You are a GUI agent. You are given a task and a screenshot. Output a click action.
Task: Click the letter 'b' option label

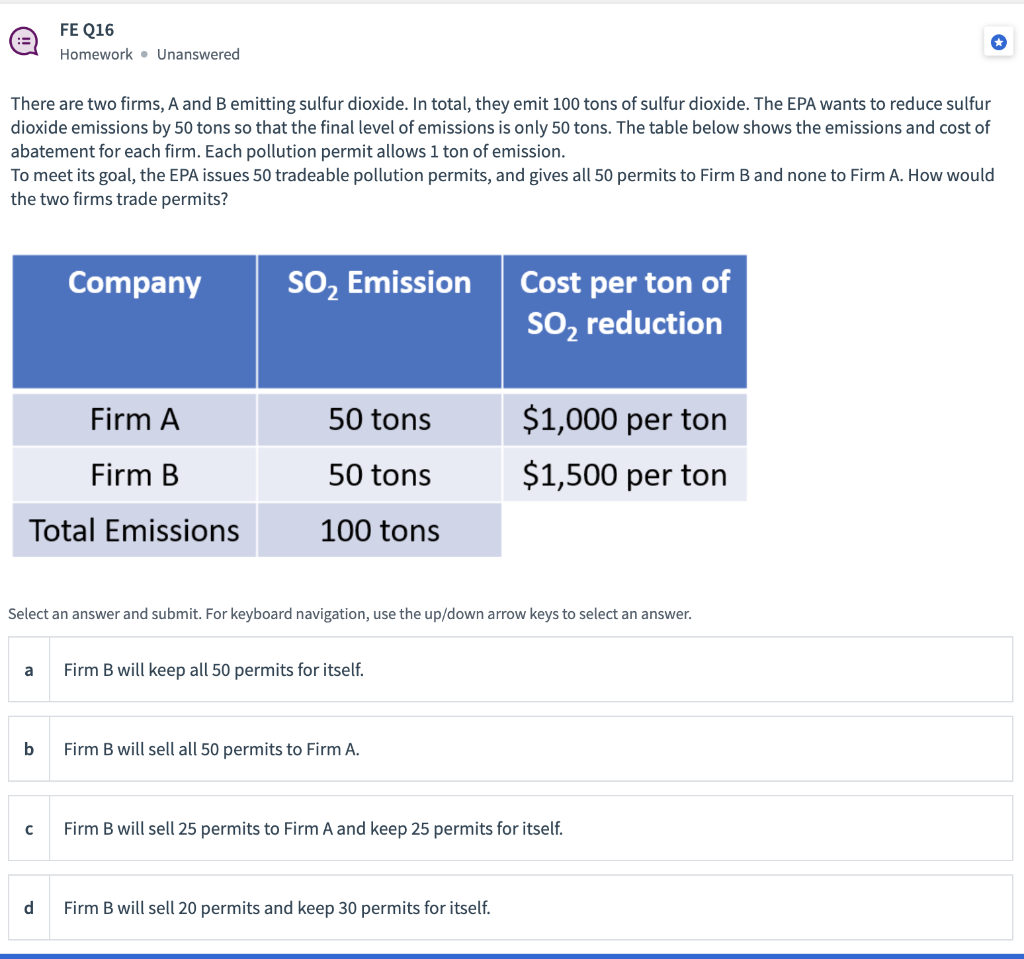coord(29,749)
